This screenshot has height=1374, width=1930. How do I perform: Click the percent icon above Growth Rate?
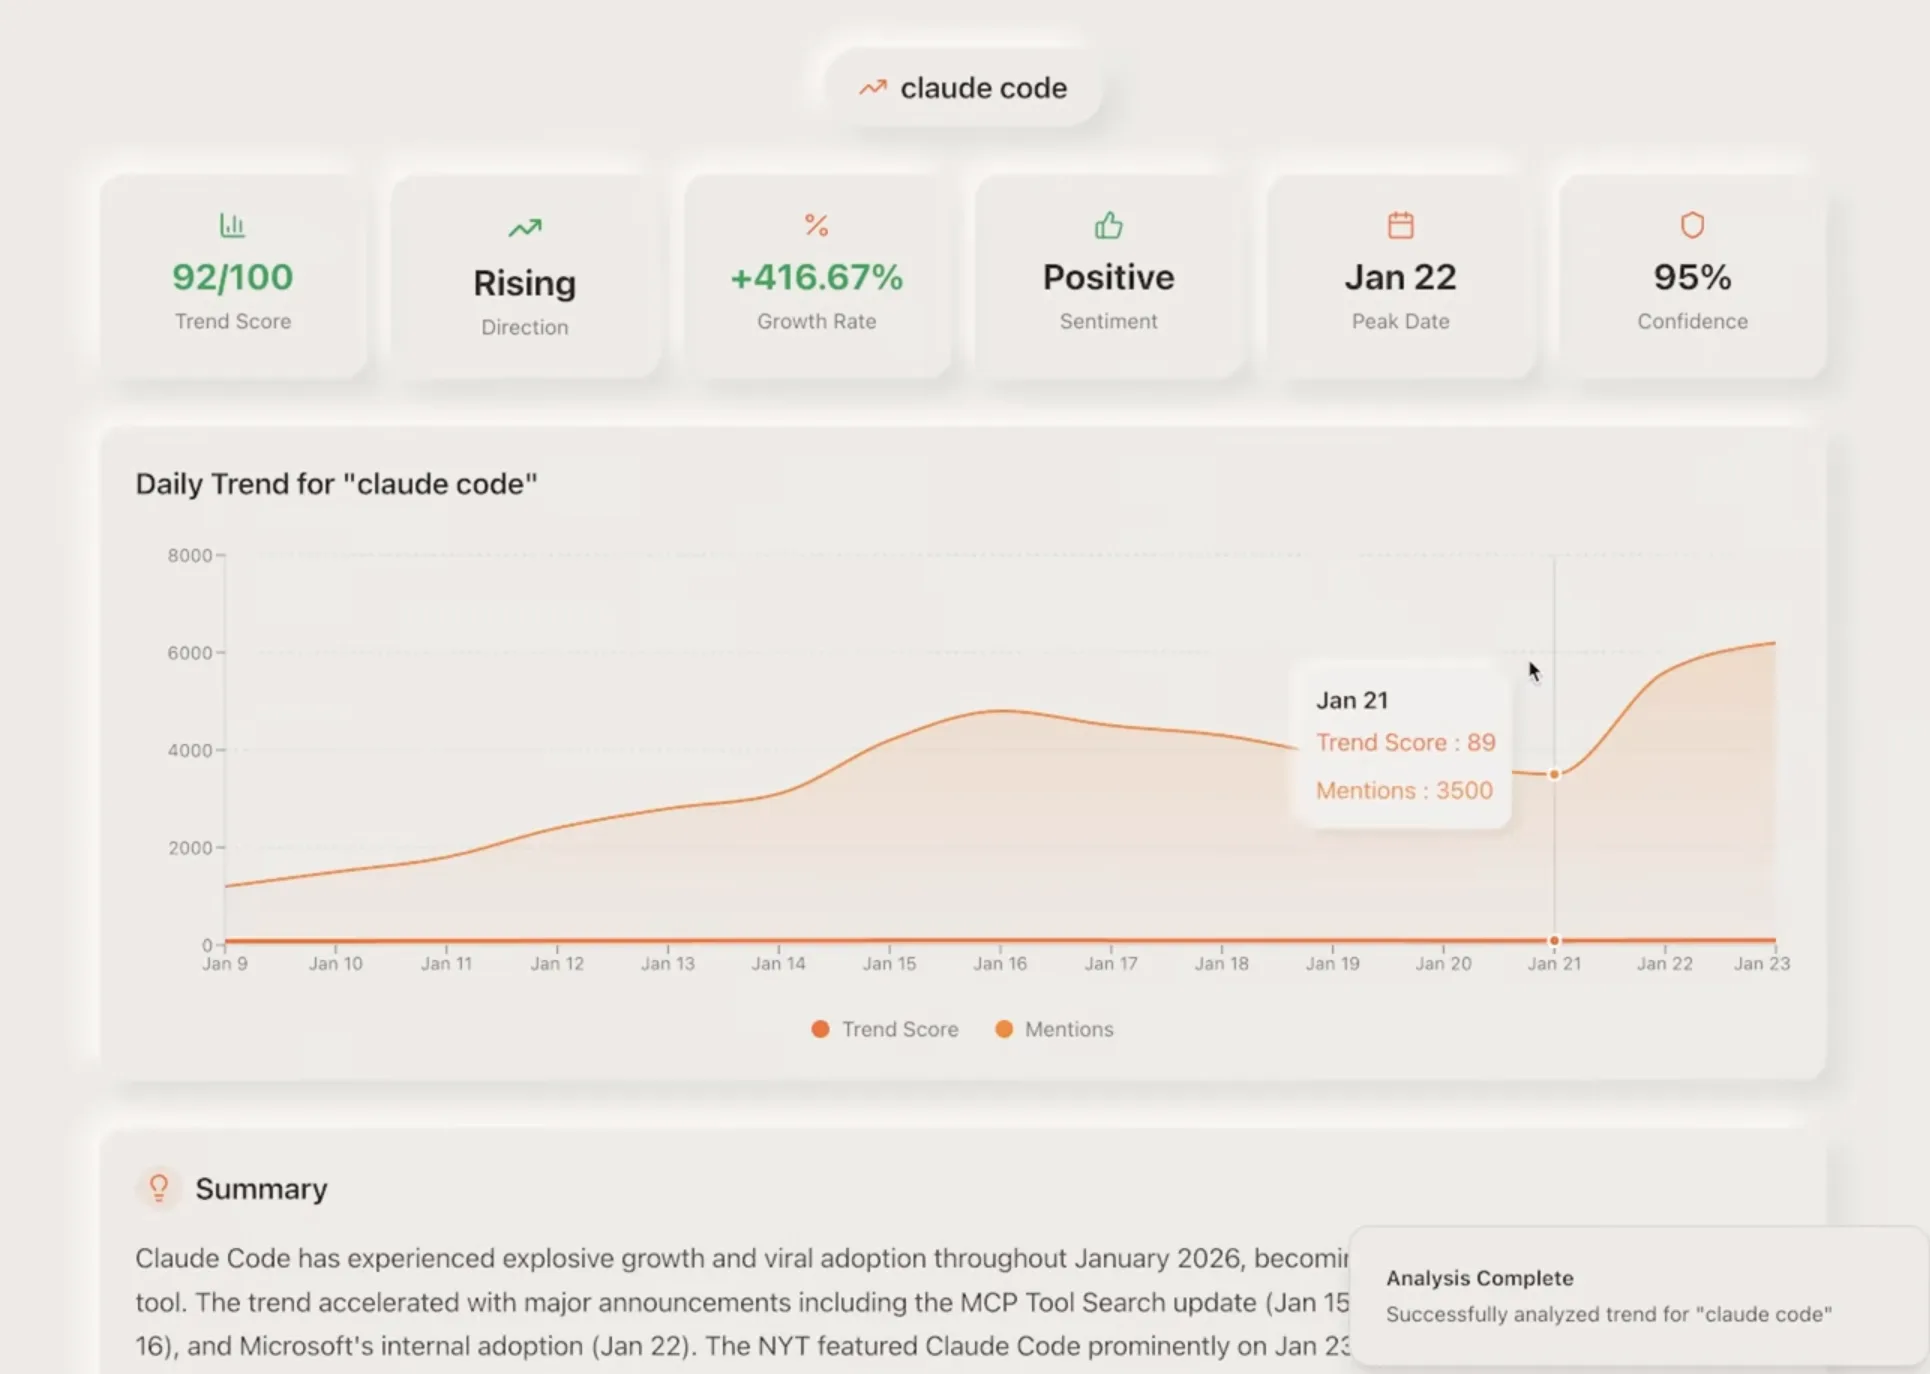[x=816, y=225]
